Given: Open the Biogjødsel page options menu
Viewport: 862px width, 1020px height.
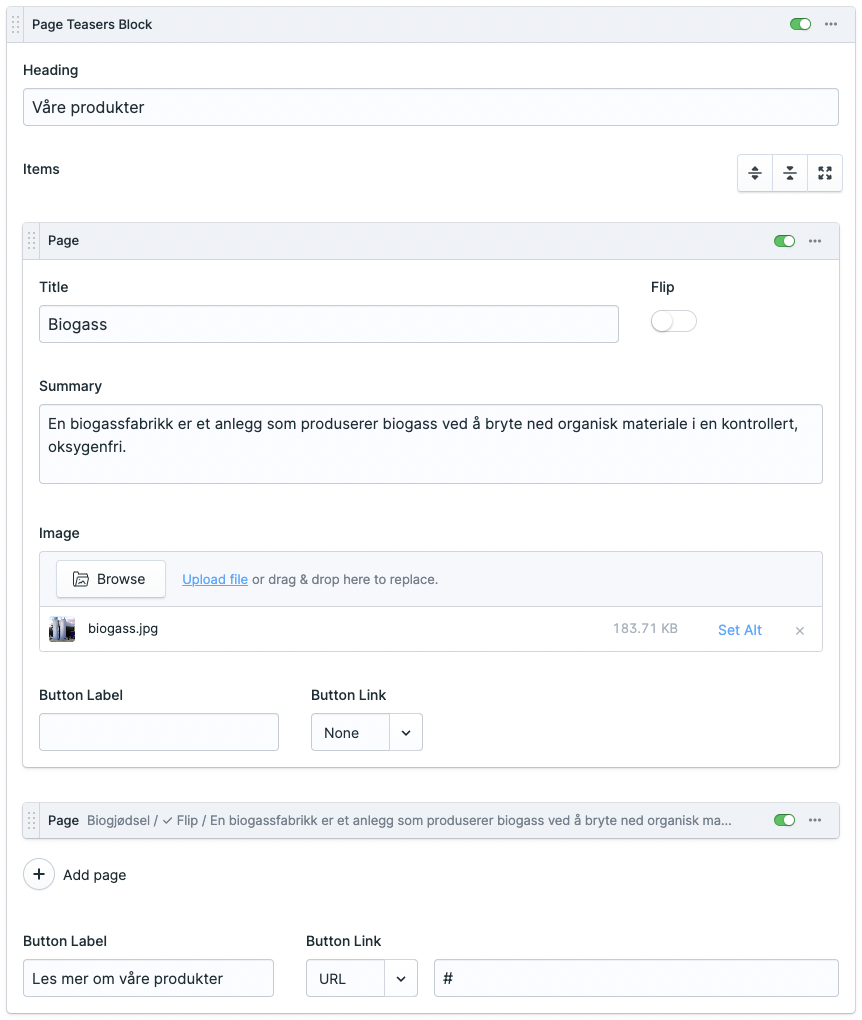Looking at the screenshot, I should (815, 820).
